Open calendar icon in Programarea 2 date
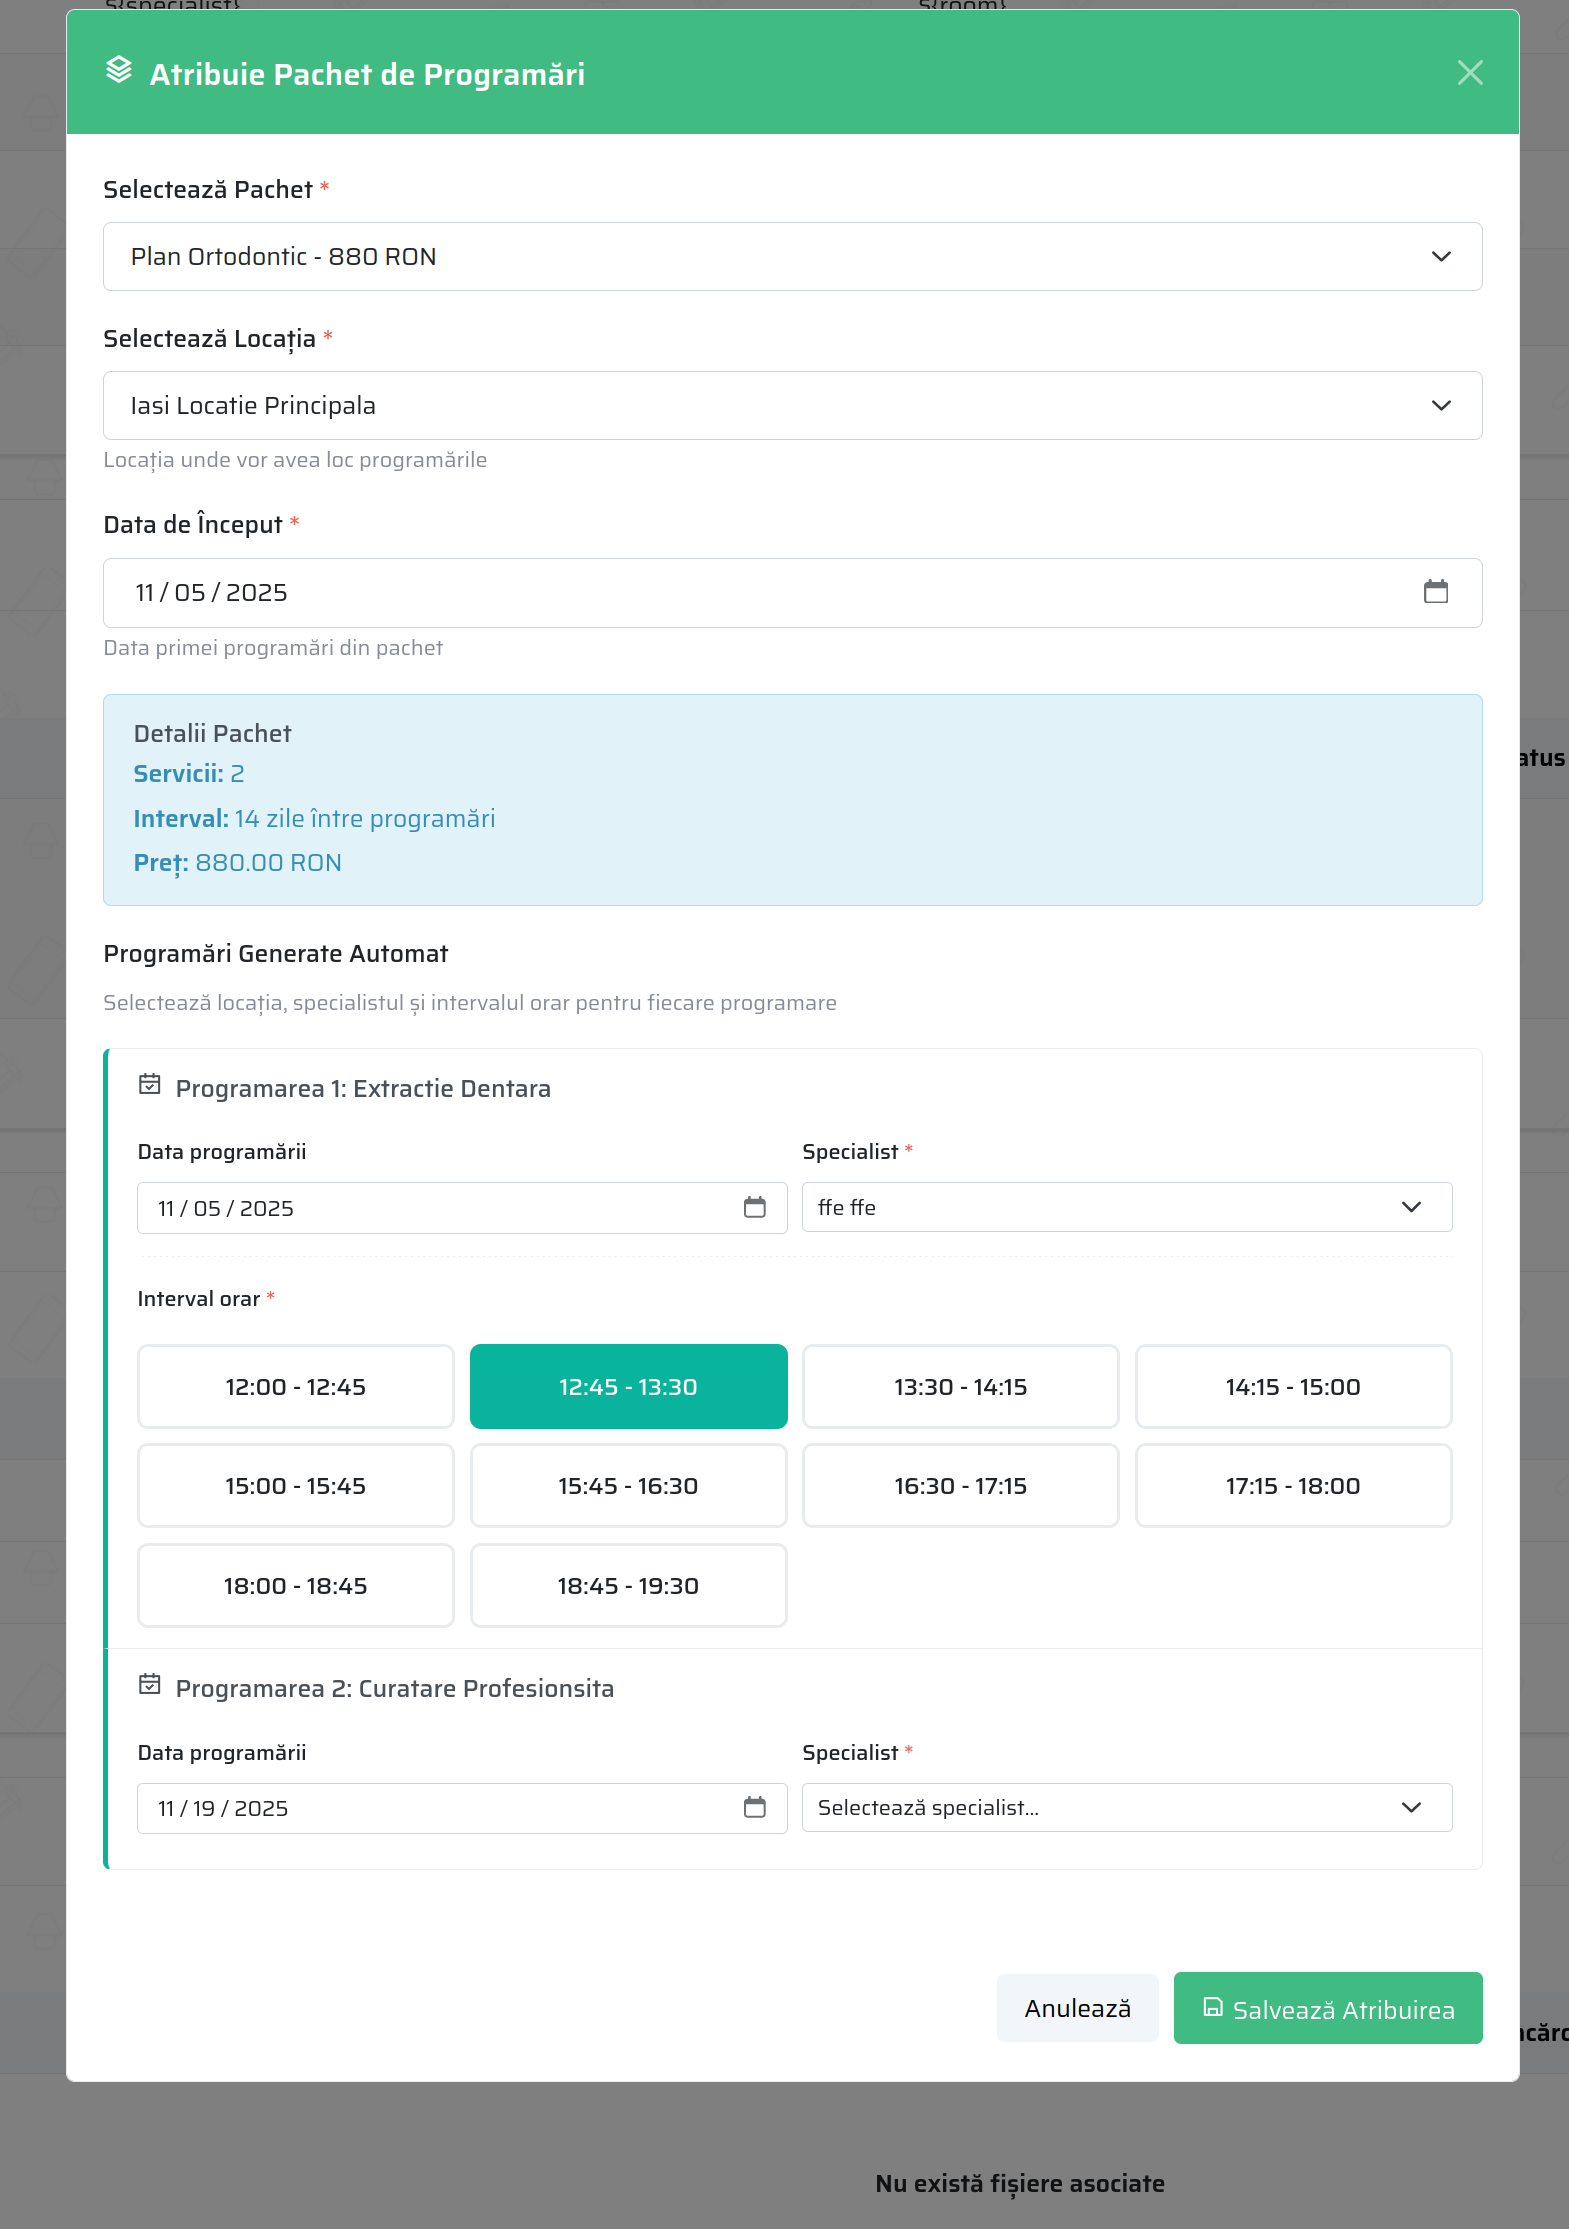The height and width of the screenshot is (2229, 1569). [754, 1808]
